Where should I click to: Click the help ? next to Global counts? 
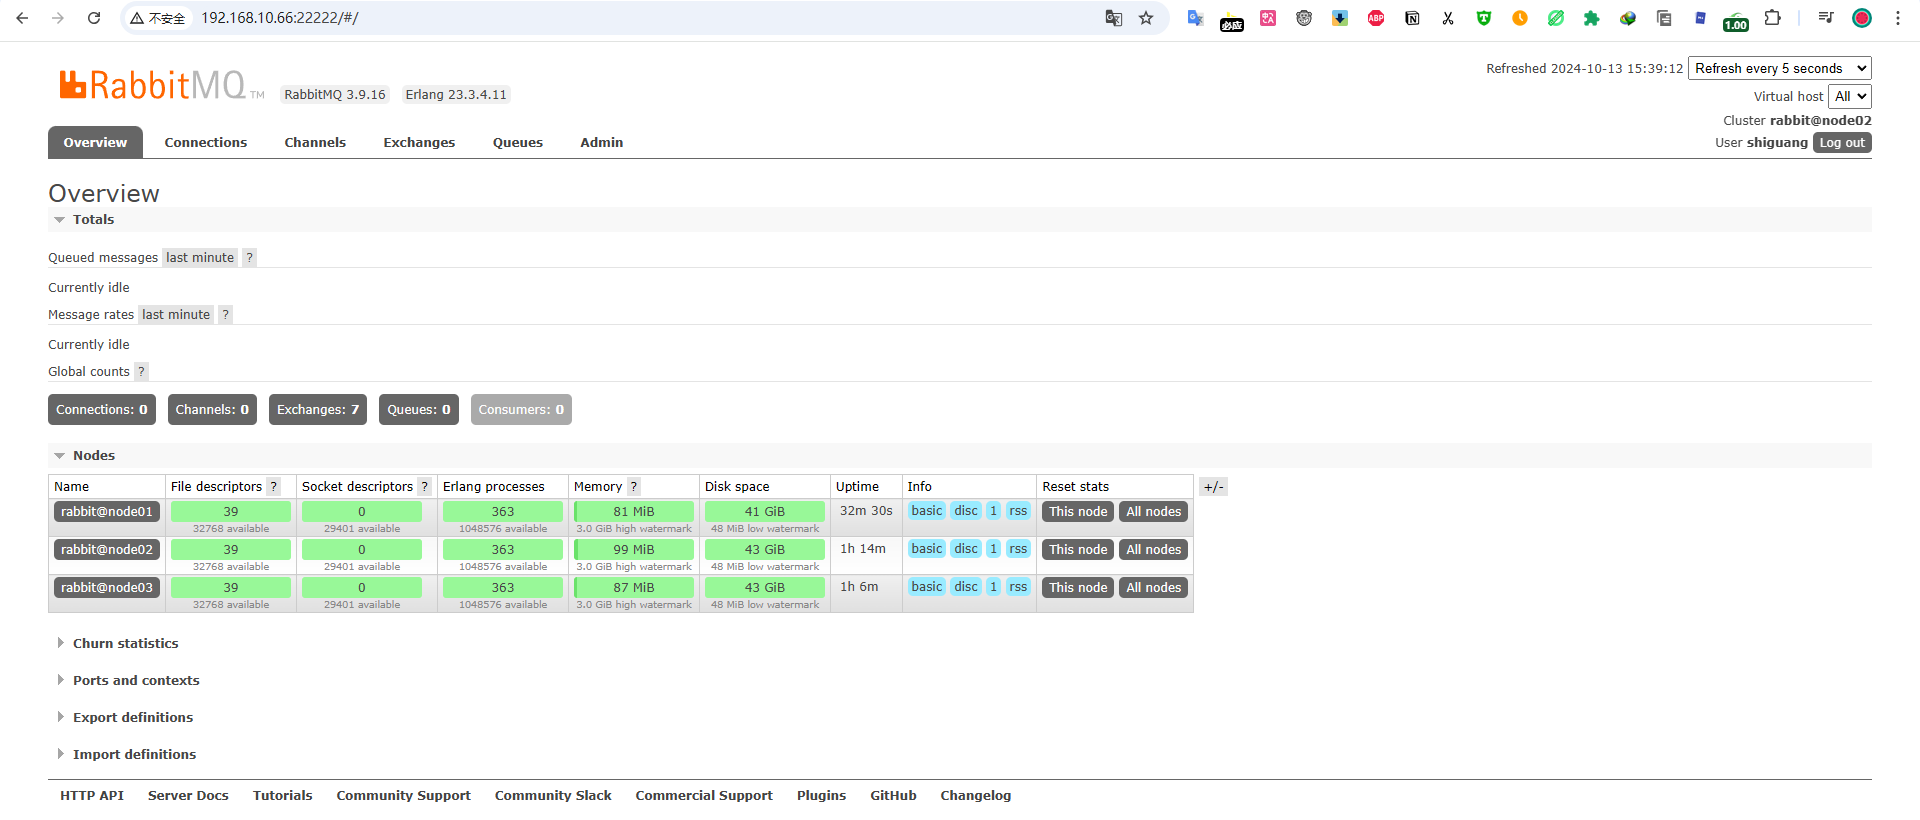(x=142, y=372)
